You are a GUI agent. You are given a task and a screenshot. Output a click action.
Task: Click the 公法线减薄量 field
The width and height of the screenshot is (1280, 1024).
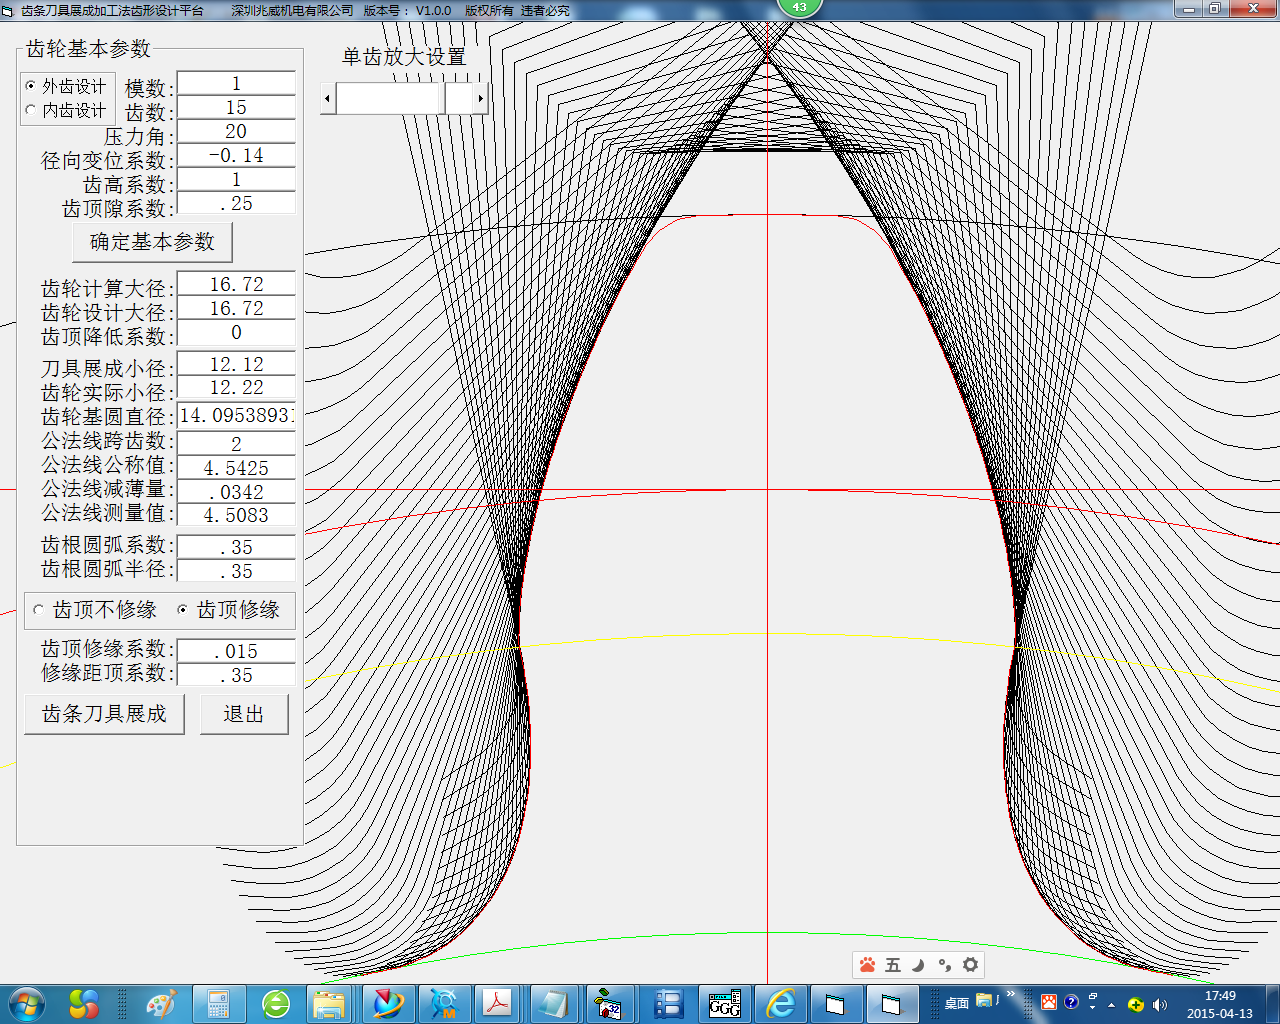pyautogui.click(x=236, y=491)
